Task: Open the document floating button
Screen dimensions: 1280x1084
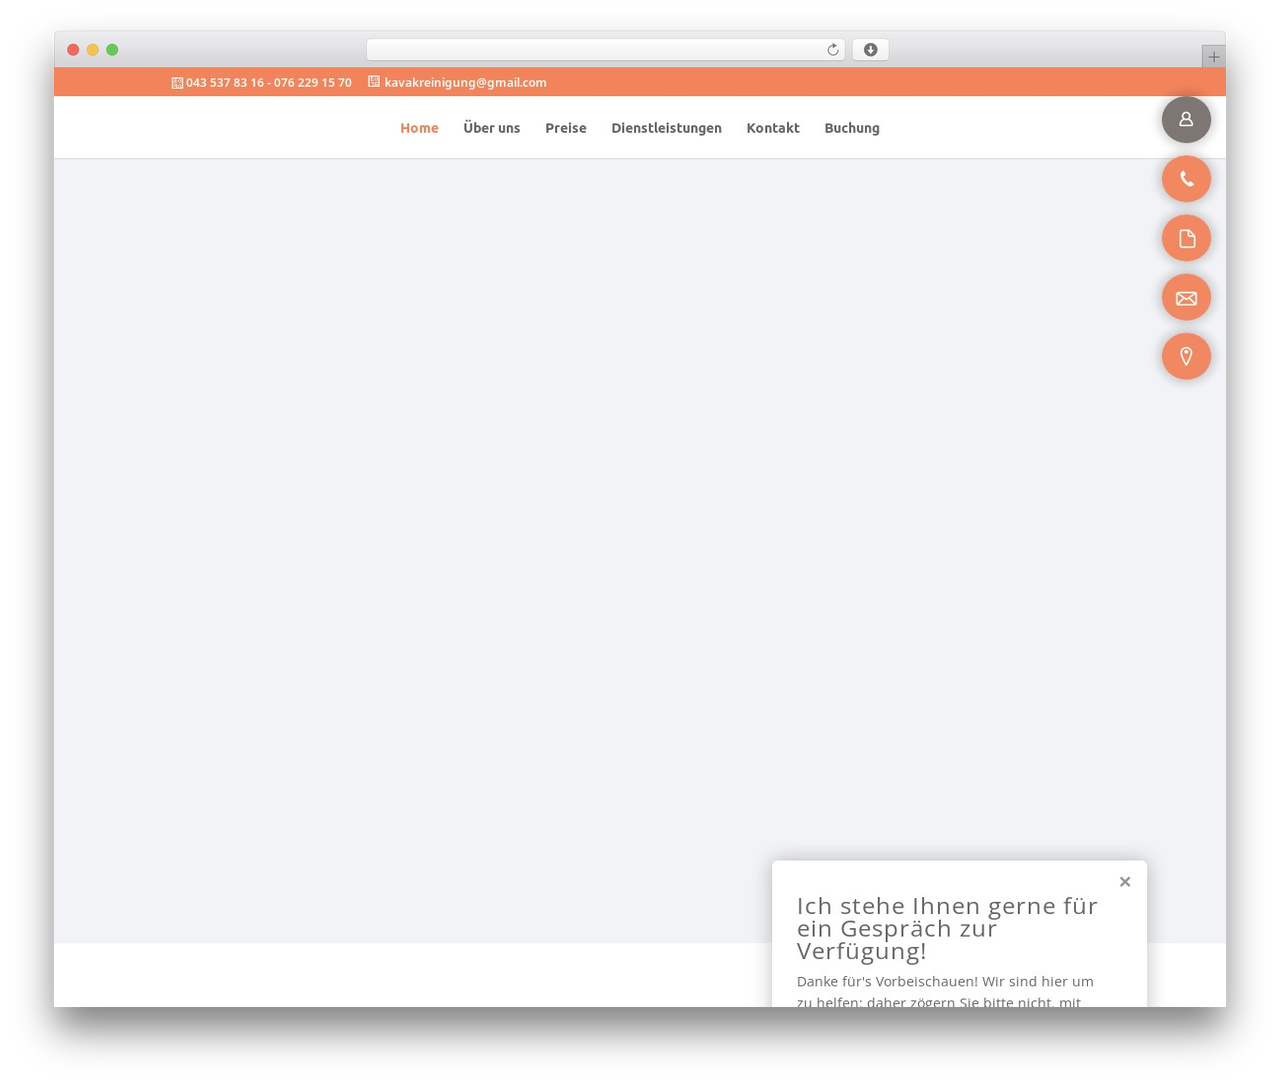Action: [1186, 238]
